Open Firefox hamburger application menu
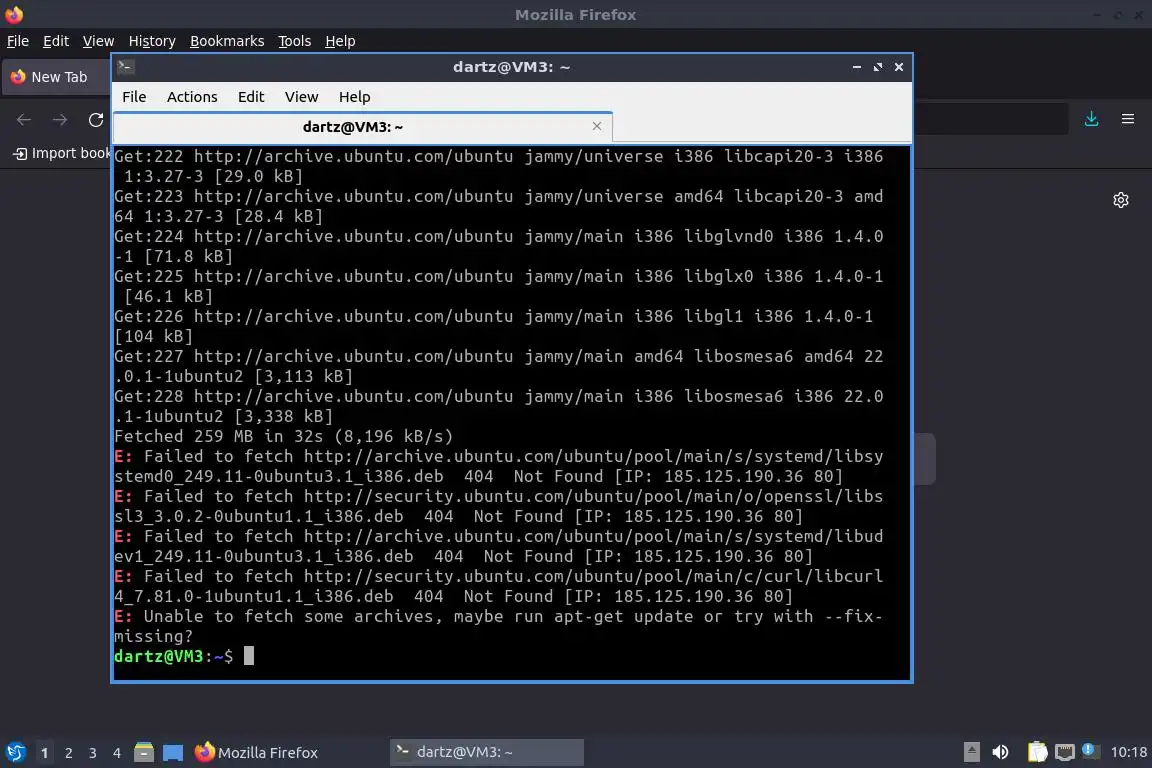 coord(1128,119)
